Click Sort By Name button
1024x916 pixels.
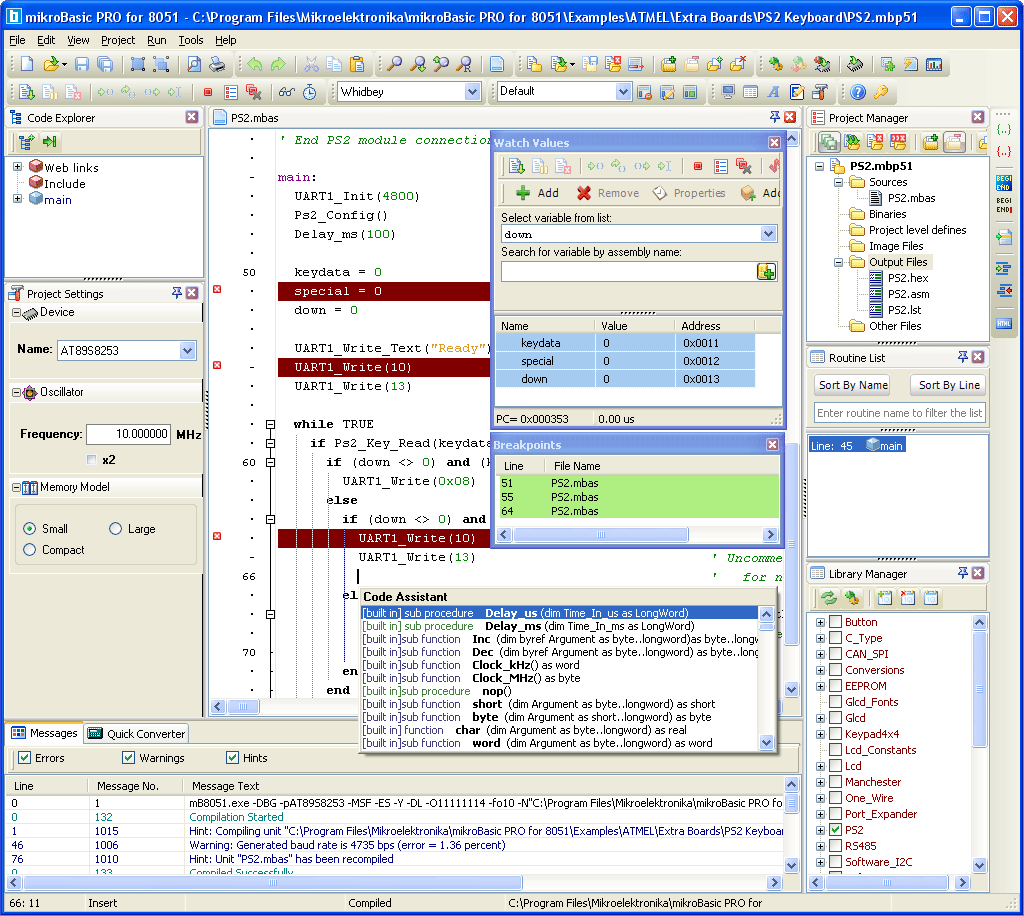[853, 385]
